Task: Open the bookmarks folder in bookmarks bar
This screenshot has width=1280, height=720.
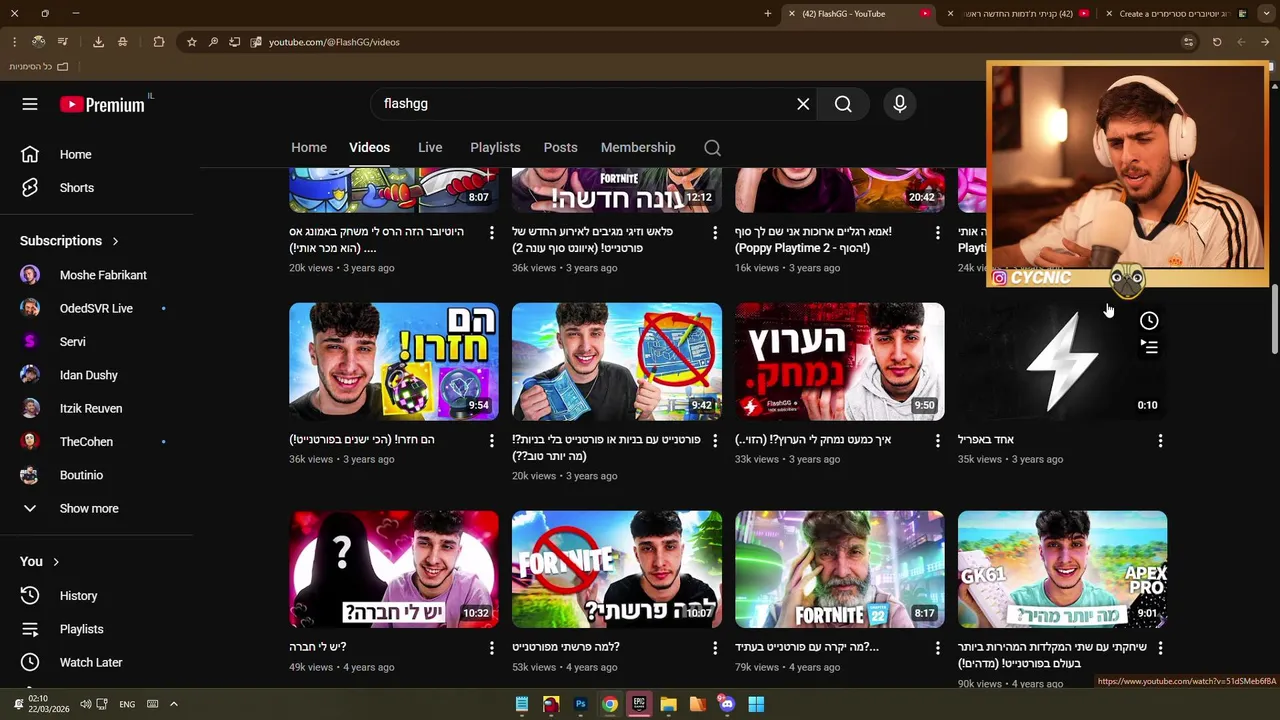Action: [39, 67]
